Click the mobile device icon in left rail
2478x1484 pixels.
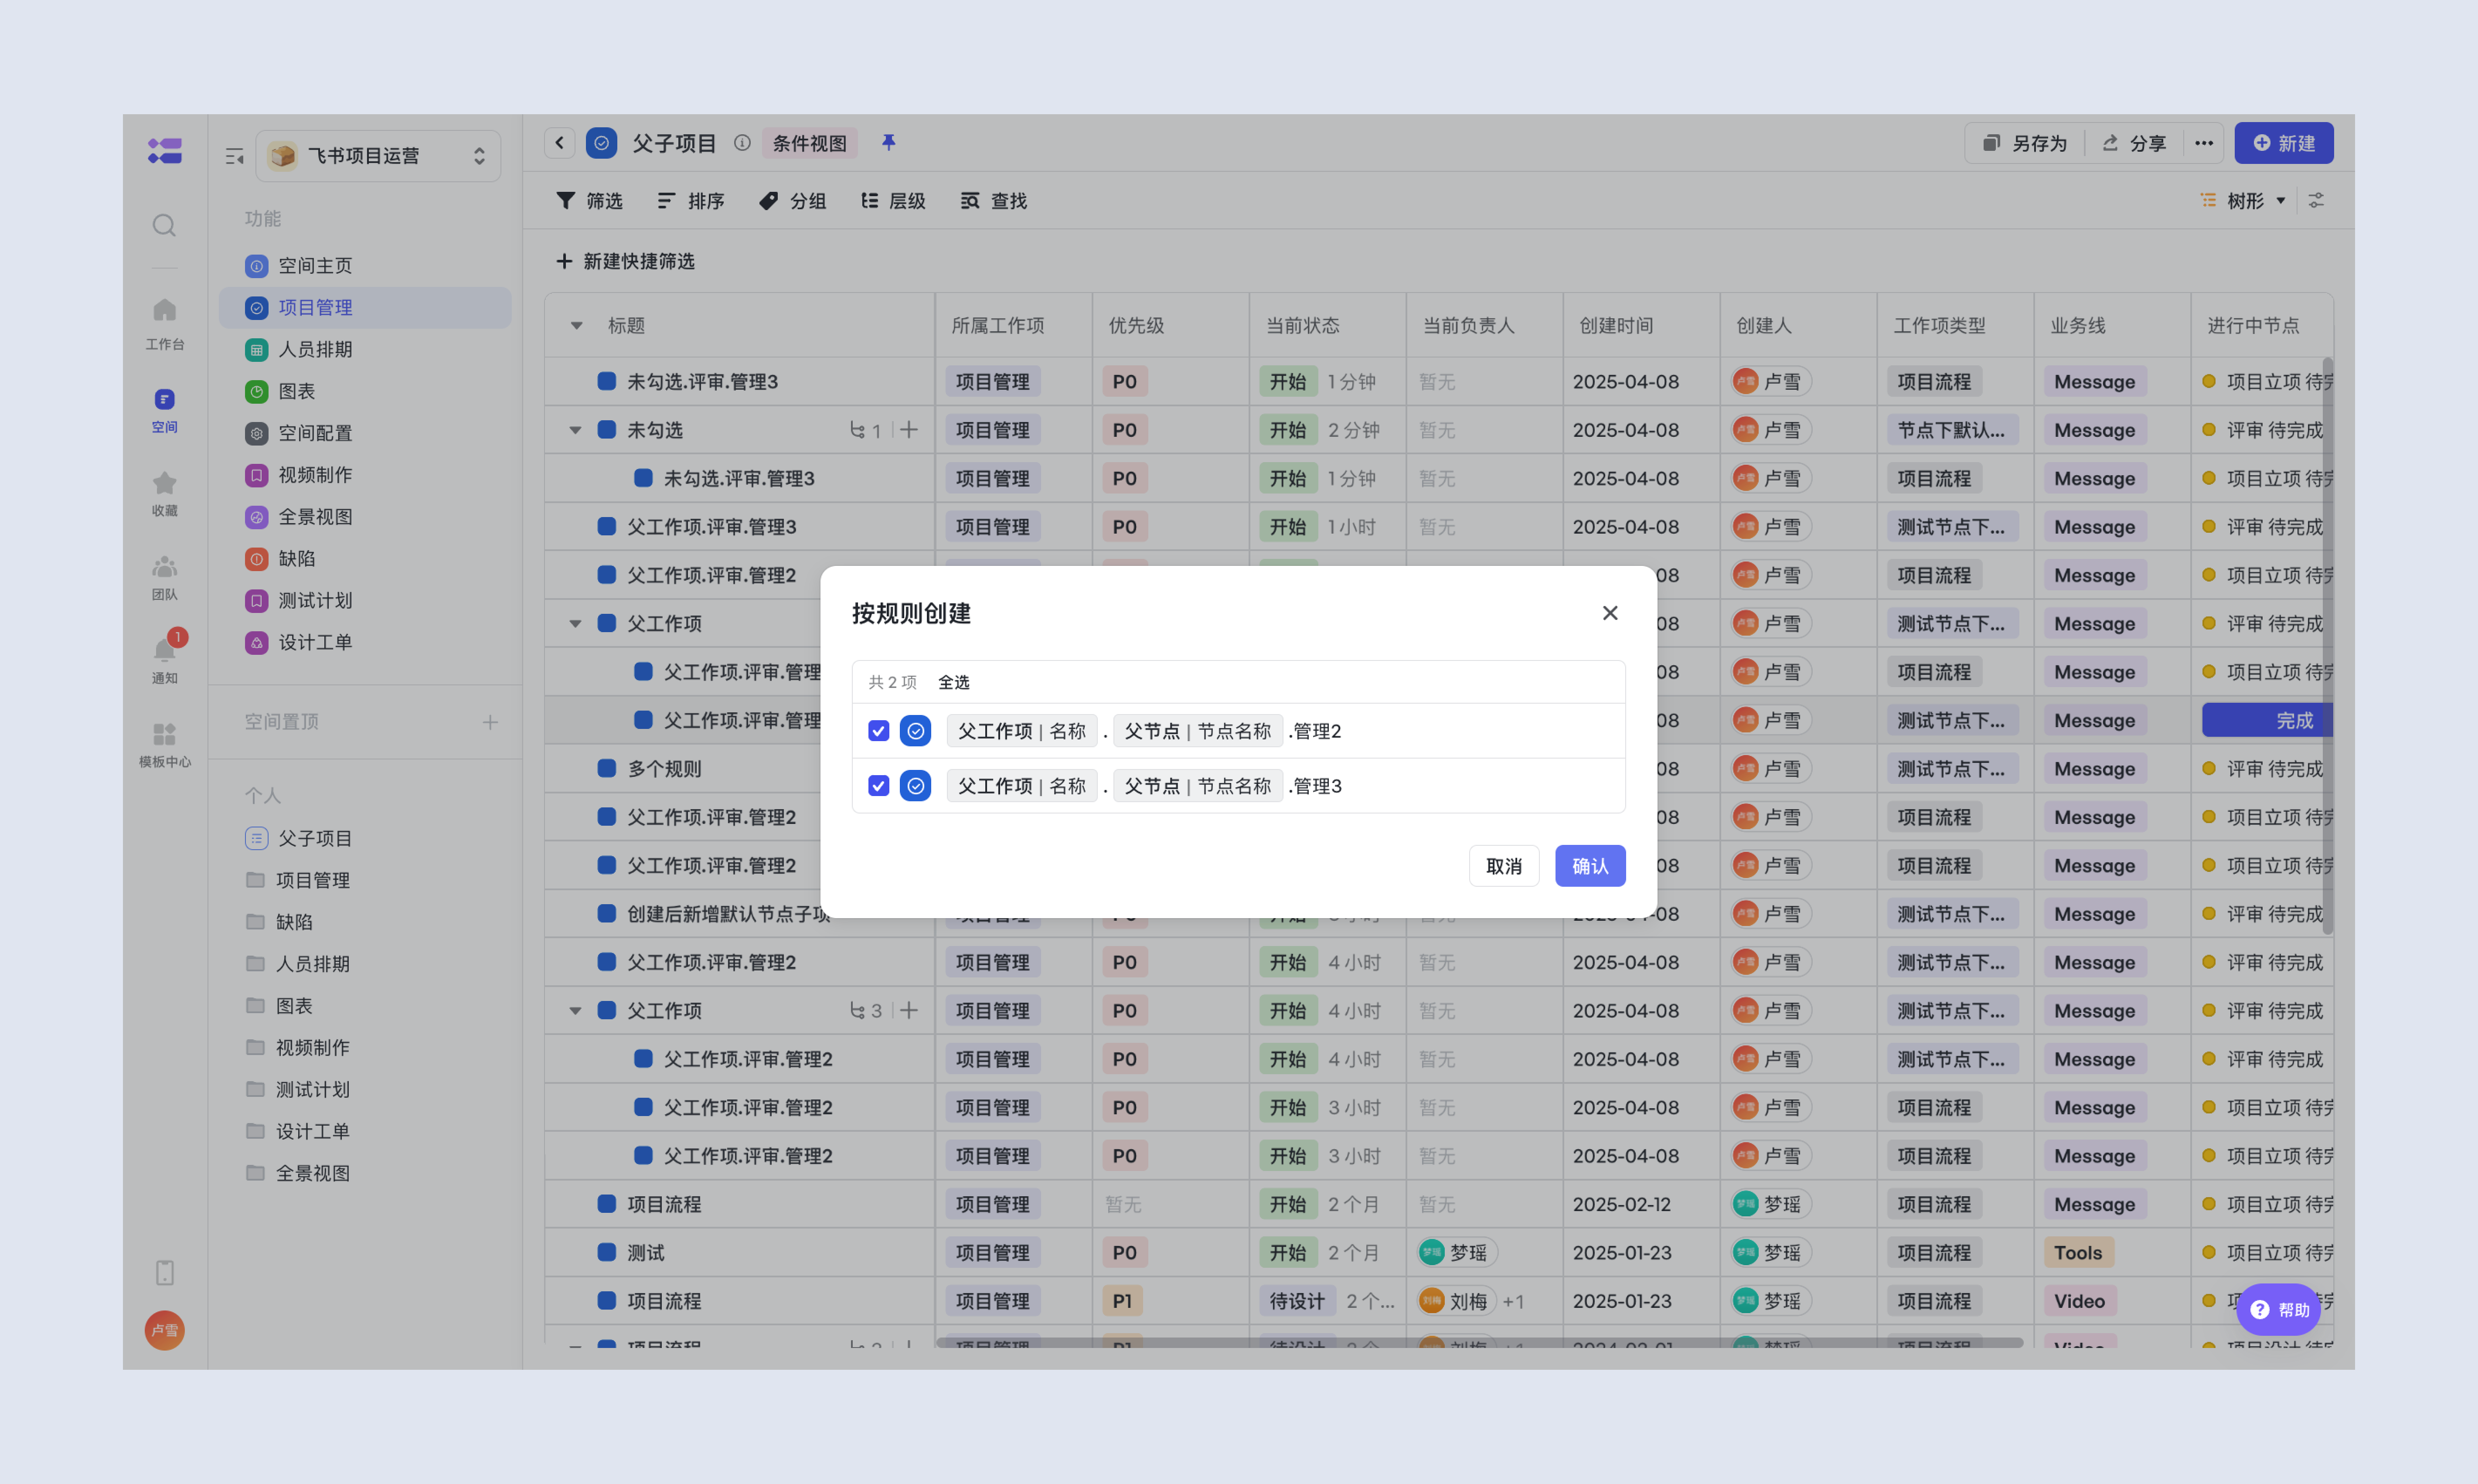(x=165, y=1272)
